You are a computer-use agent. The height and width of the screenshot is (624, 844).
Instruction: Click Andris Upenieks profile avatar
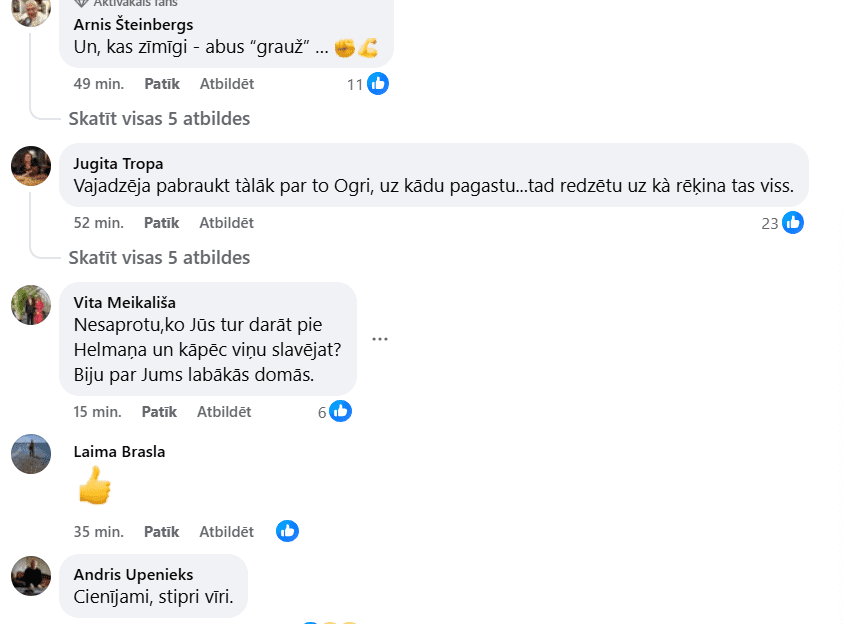[x=31, y=576]
